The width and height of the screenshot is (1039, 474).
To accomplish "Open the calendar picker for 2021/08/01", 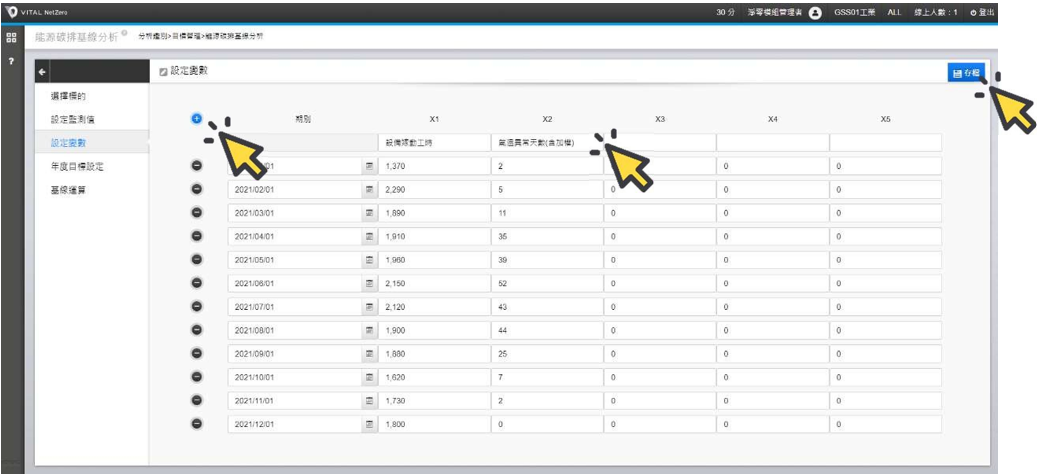I will (368, 330).
